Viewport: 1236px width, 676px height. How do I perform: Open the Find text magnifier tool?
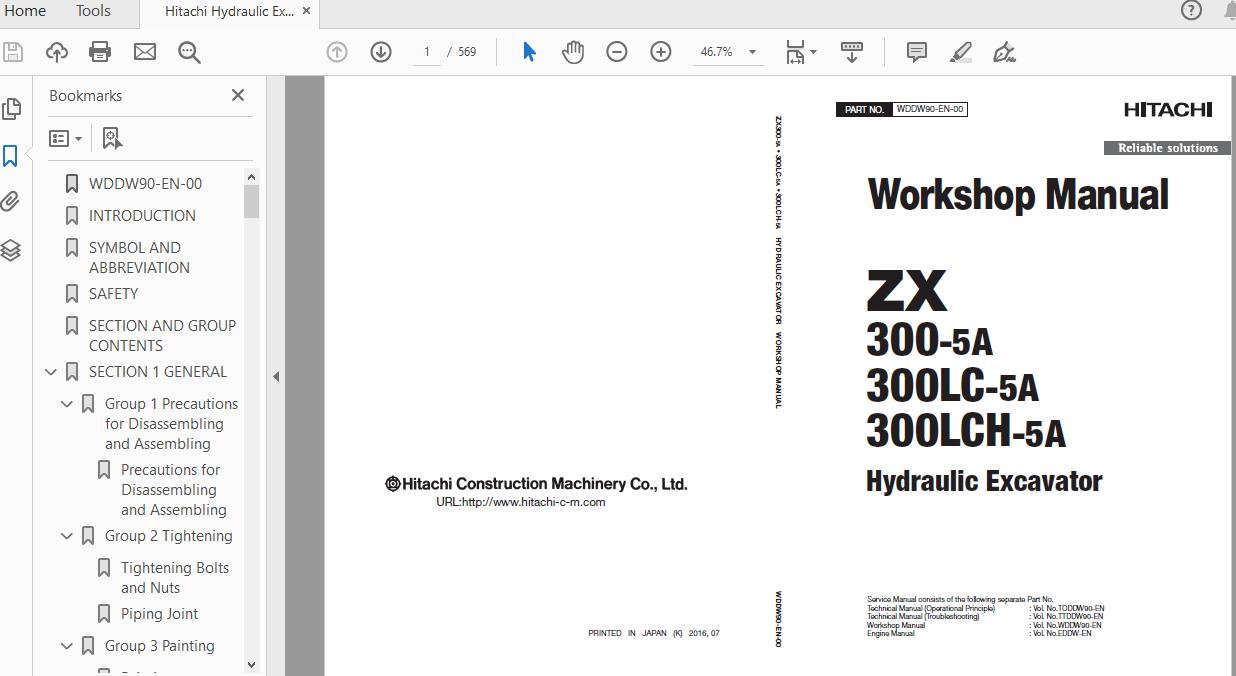click(189, 52)
